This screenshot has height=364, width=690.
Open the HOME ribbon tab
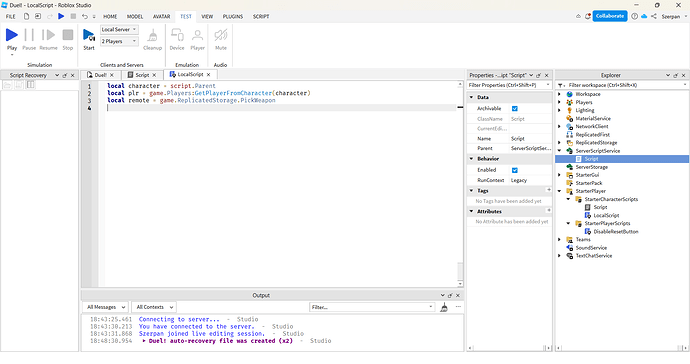tap(110, 16)
